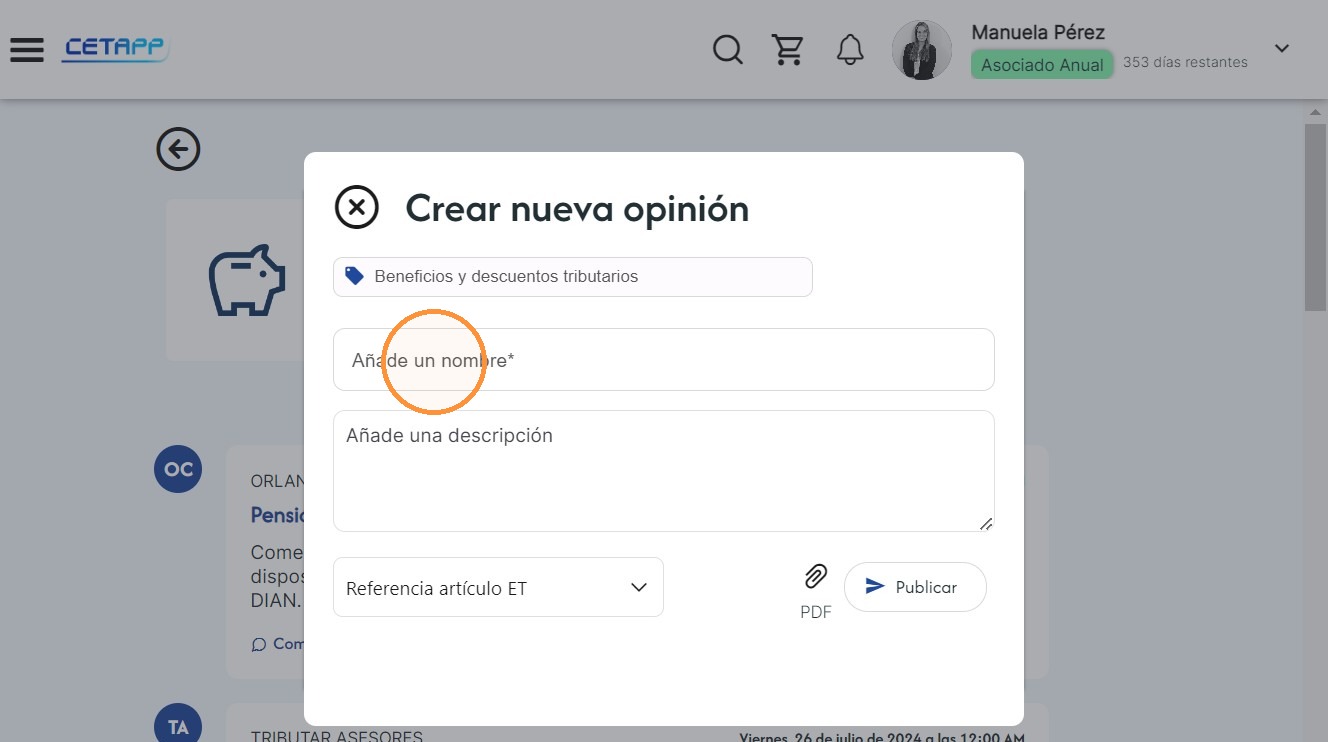Focus the Añade un nombre field
The width and height of the screenshot is (1328, 742).
coord(664,360)
